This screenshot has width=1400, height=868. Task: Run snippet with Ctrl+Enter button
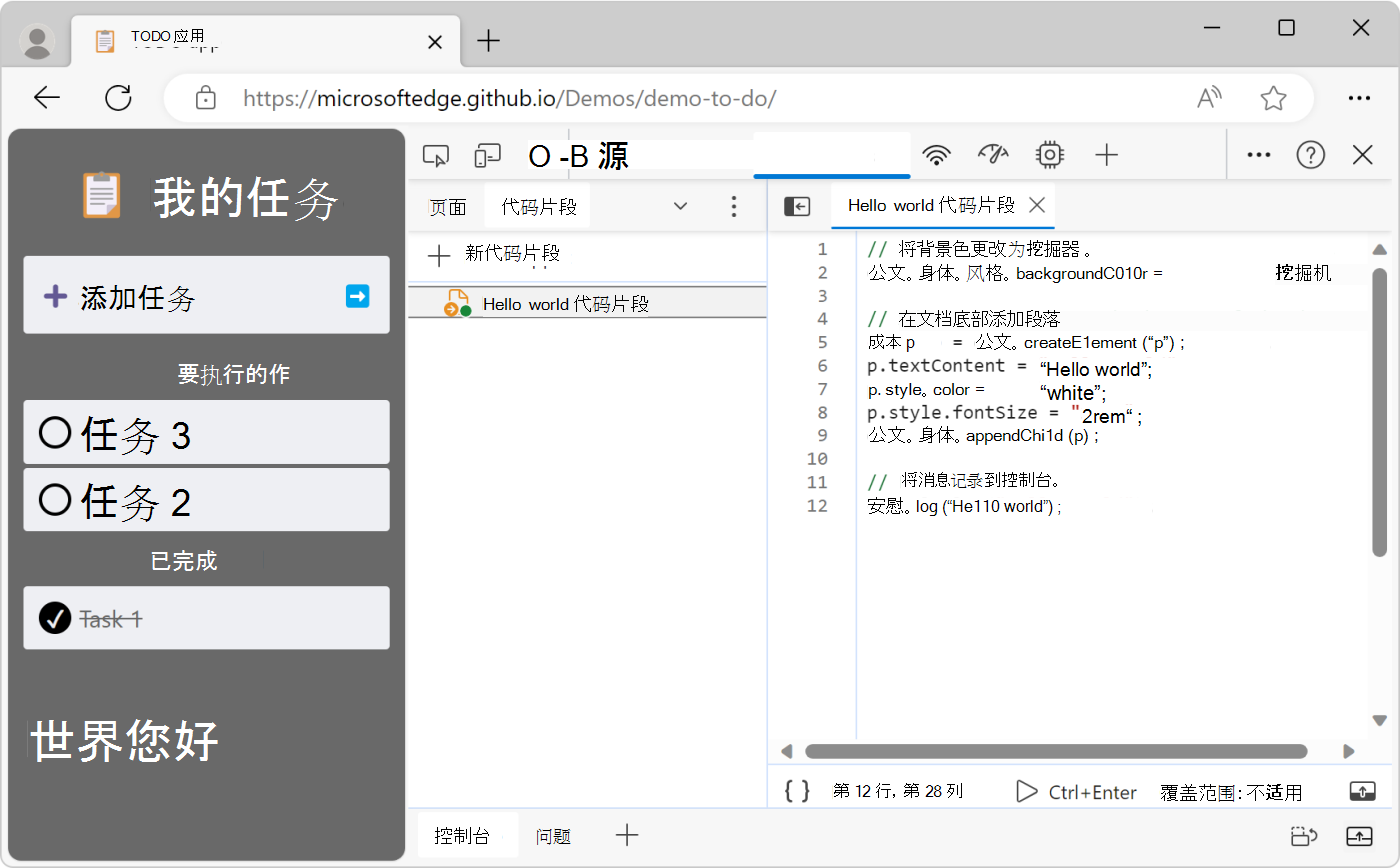coord(1076,792)
